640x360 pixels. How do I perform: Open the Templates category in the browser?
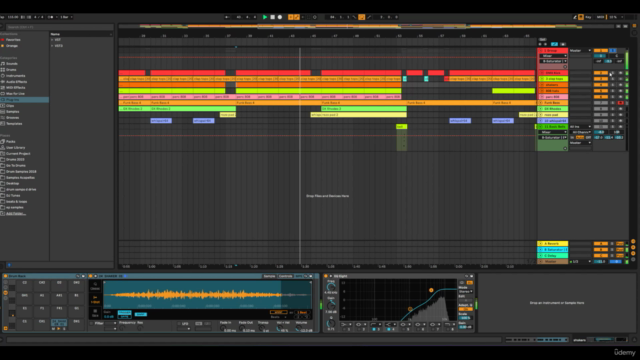[14, 124]
